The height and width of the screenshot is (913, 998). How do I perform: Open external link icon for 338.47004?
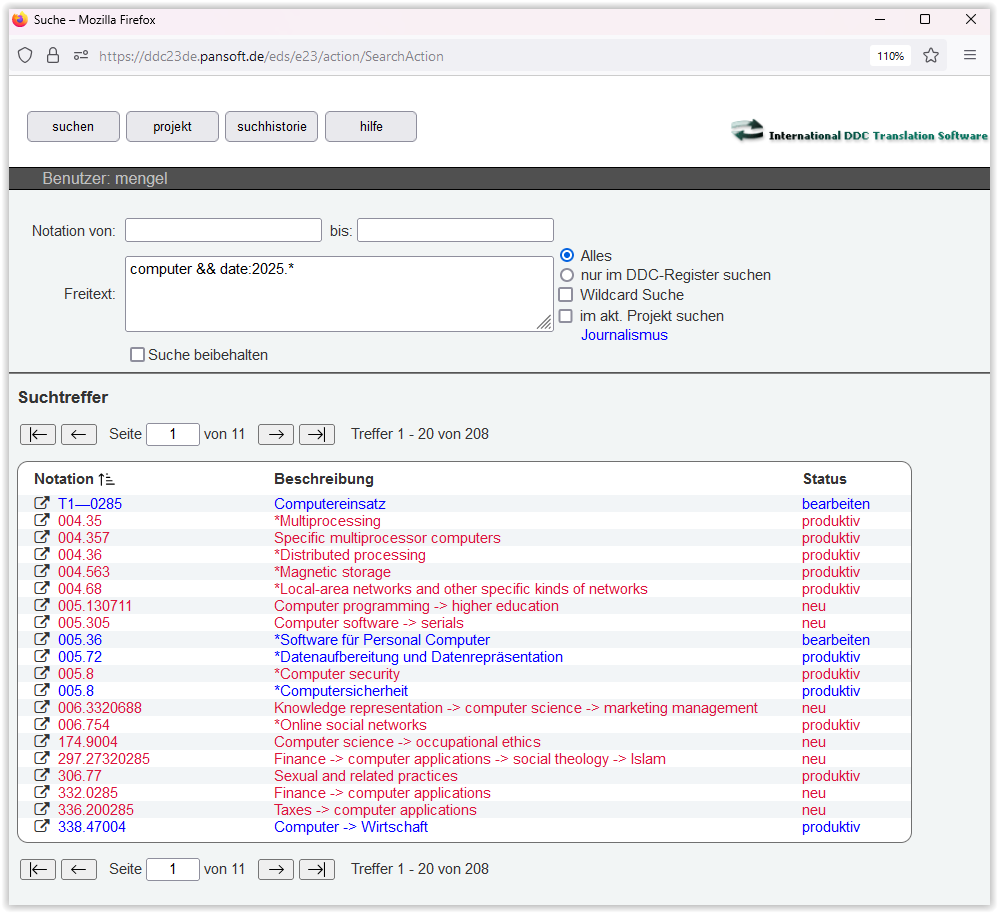[x=42, y=827]
